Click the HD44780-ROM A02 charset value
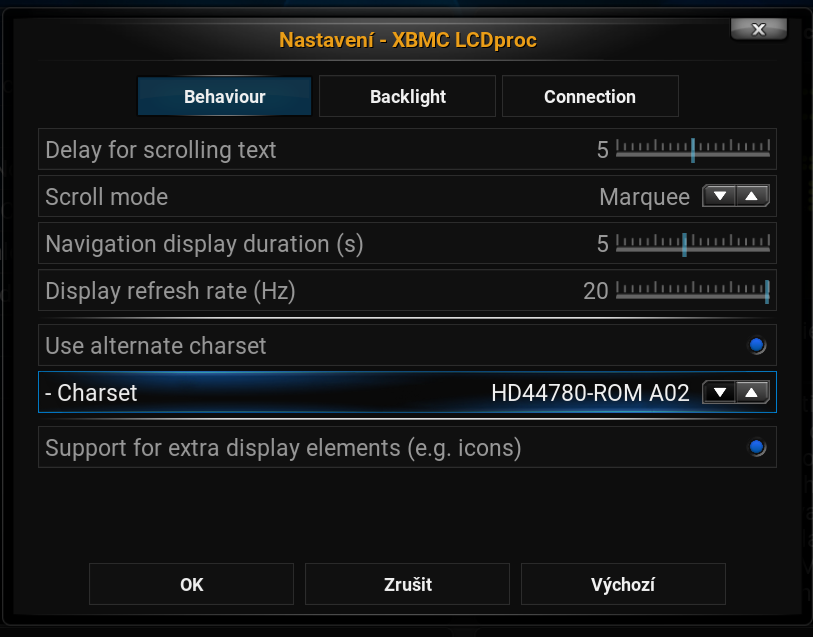 click(x=590, y=393)
